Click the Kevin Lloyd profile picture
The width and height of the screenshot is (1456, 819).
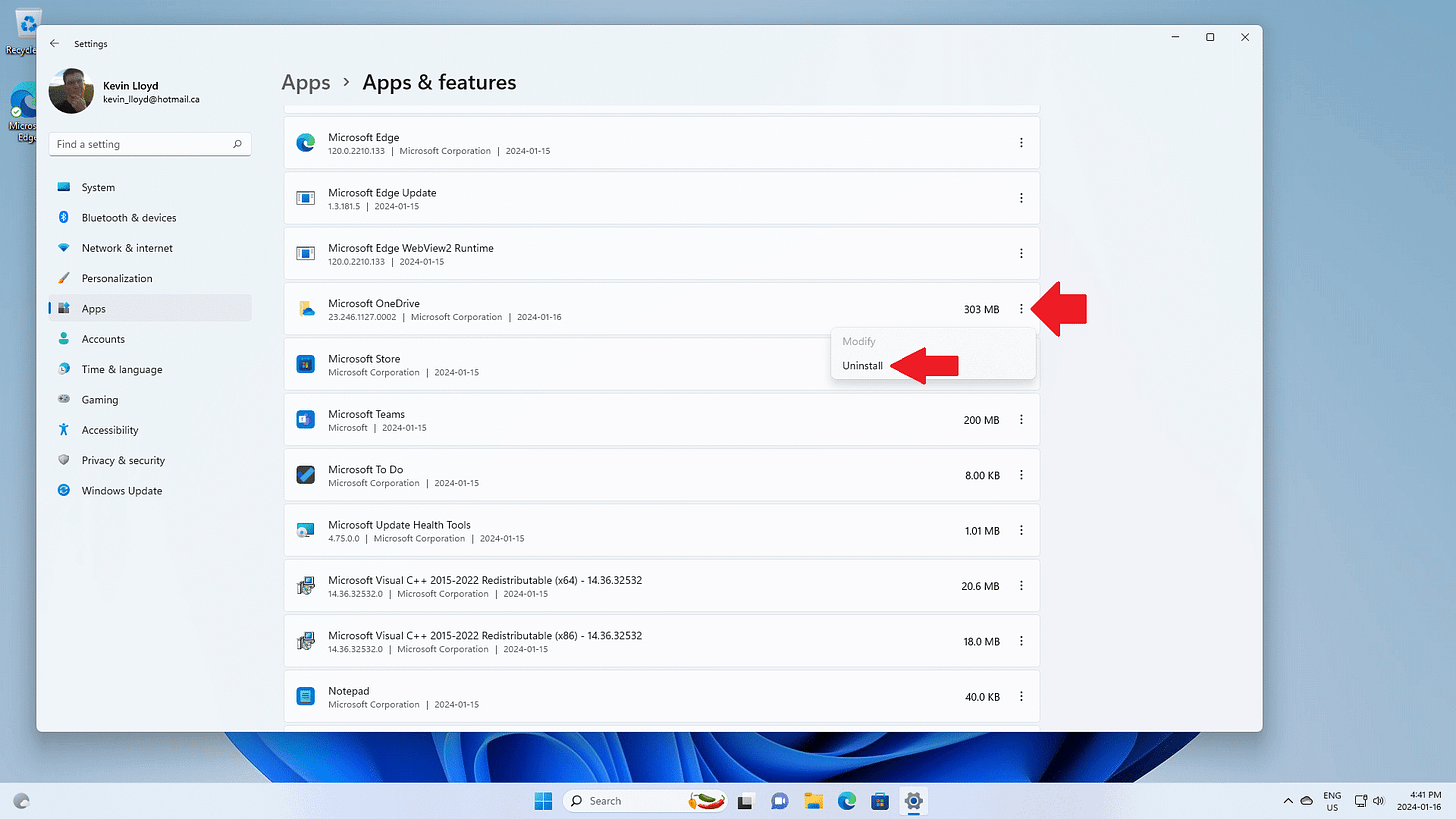[71, 91]
